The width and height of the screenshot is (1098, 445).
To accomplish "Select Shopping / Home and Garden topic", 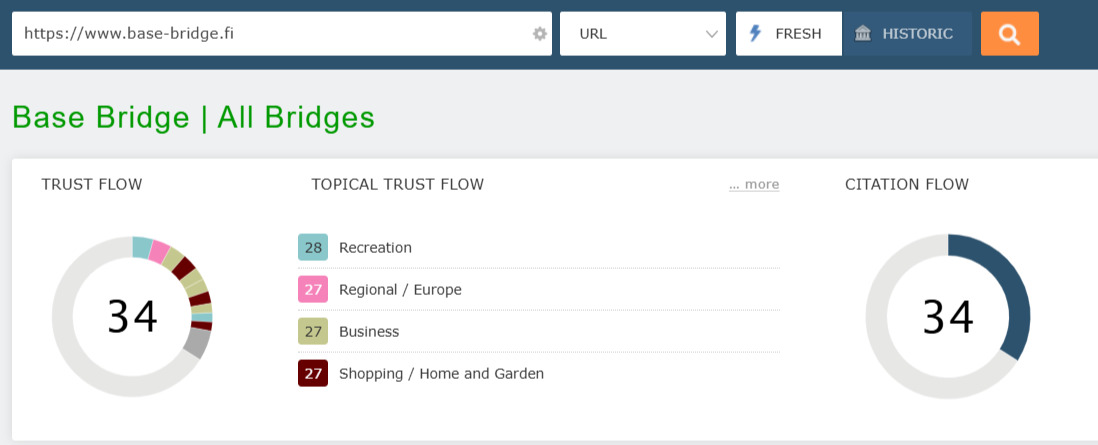I will 441,373.
